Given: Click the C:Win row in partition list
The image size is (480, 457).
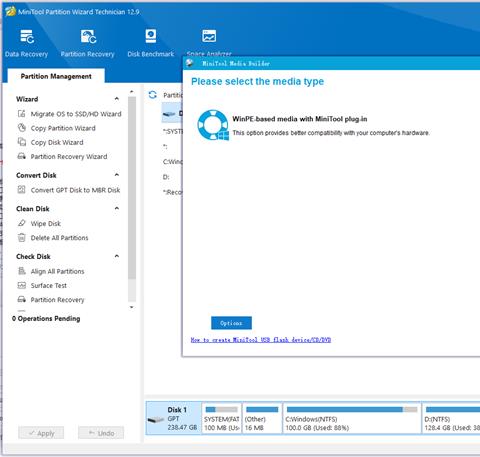Looking at the screenshot, I should tap(173, 162).
